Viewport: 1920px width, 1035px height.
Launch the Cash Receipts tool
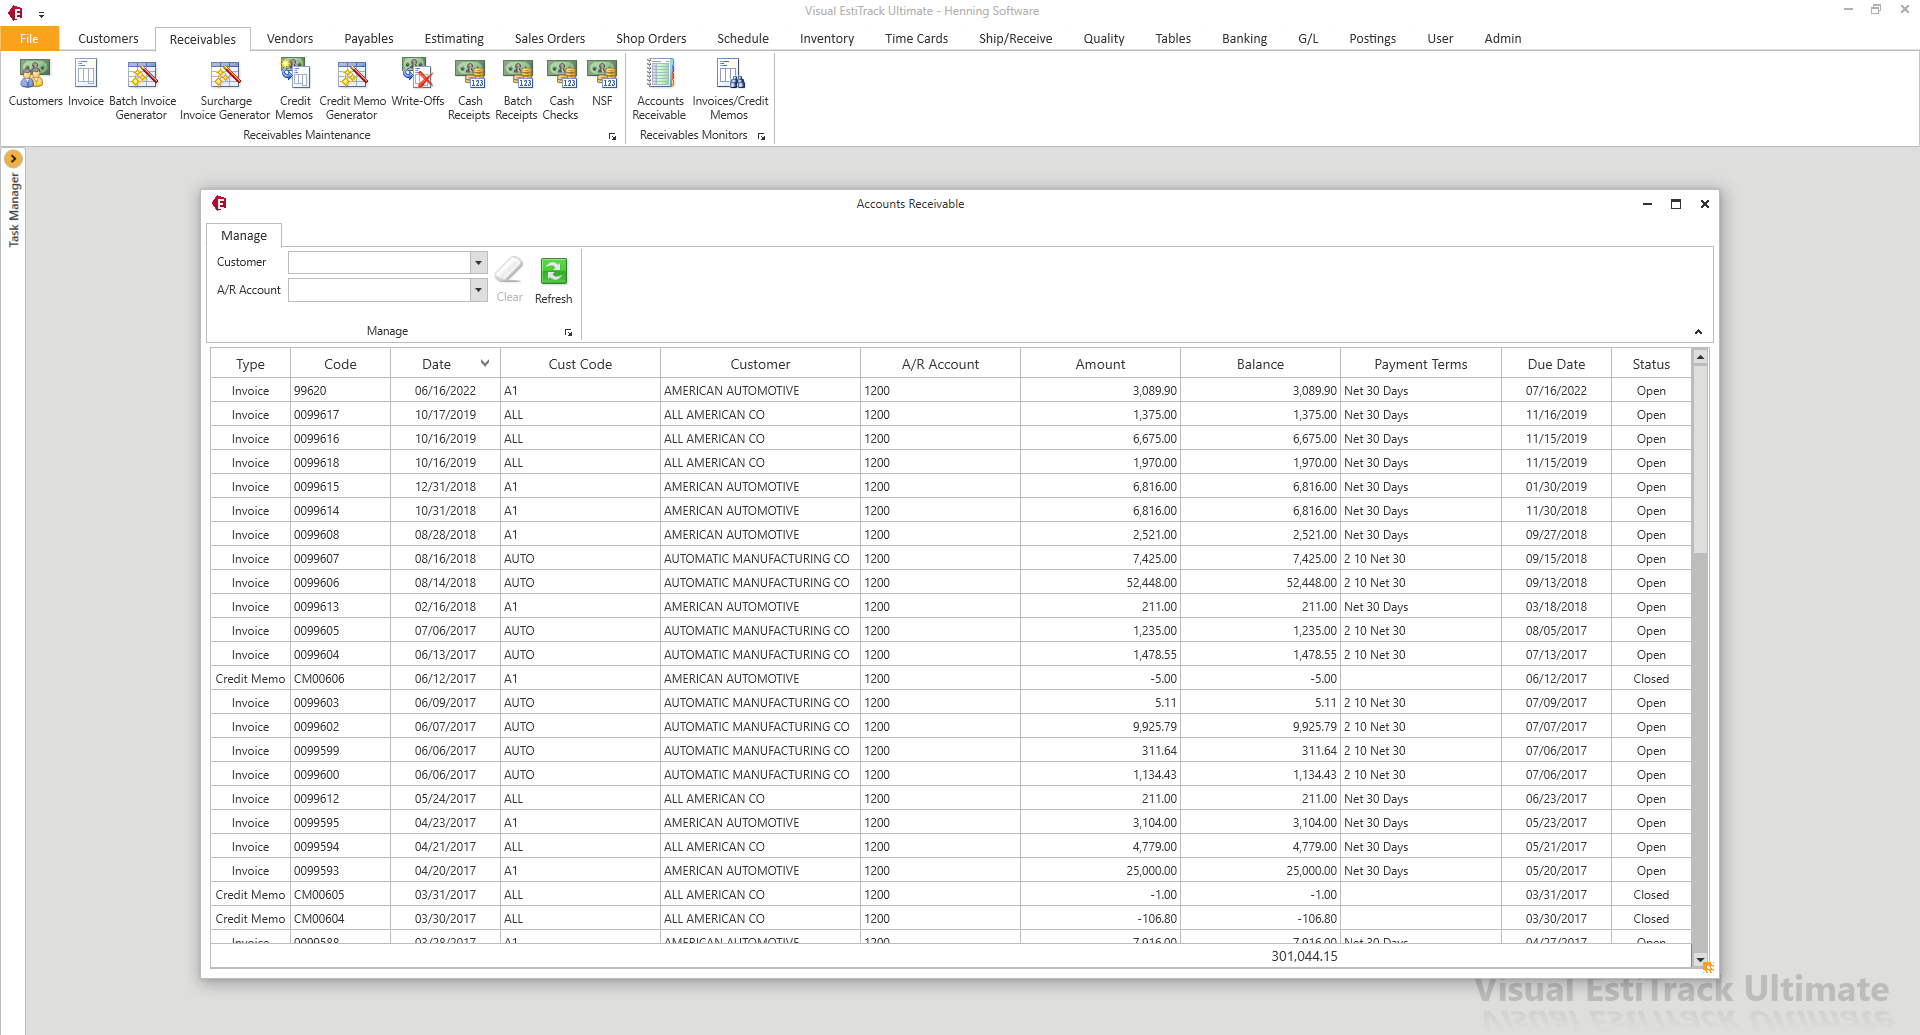(x=469, y=88)
